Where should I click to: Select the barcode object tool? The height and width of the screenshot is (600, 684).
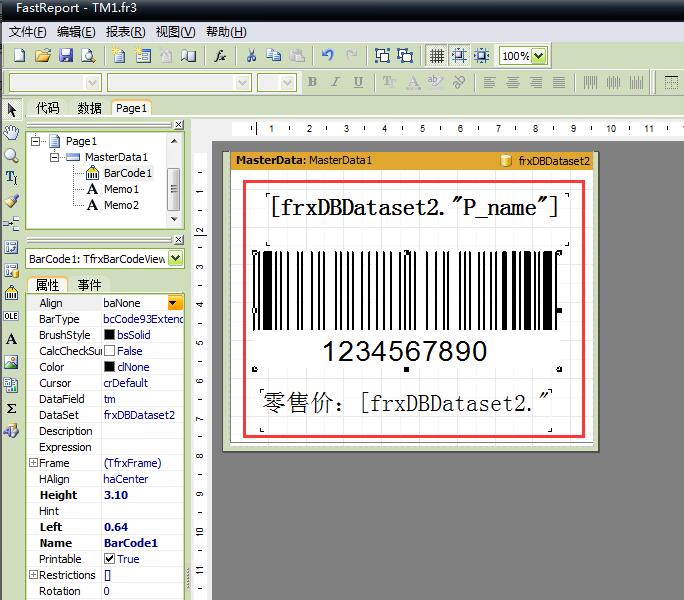(x=11, y=292)
